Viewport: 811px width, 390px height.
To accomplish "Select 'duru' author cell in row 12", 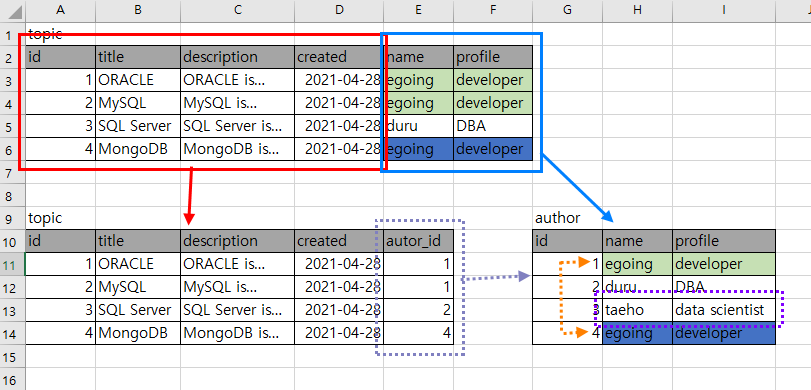I will (638, 287).
